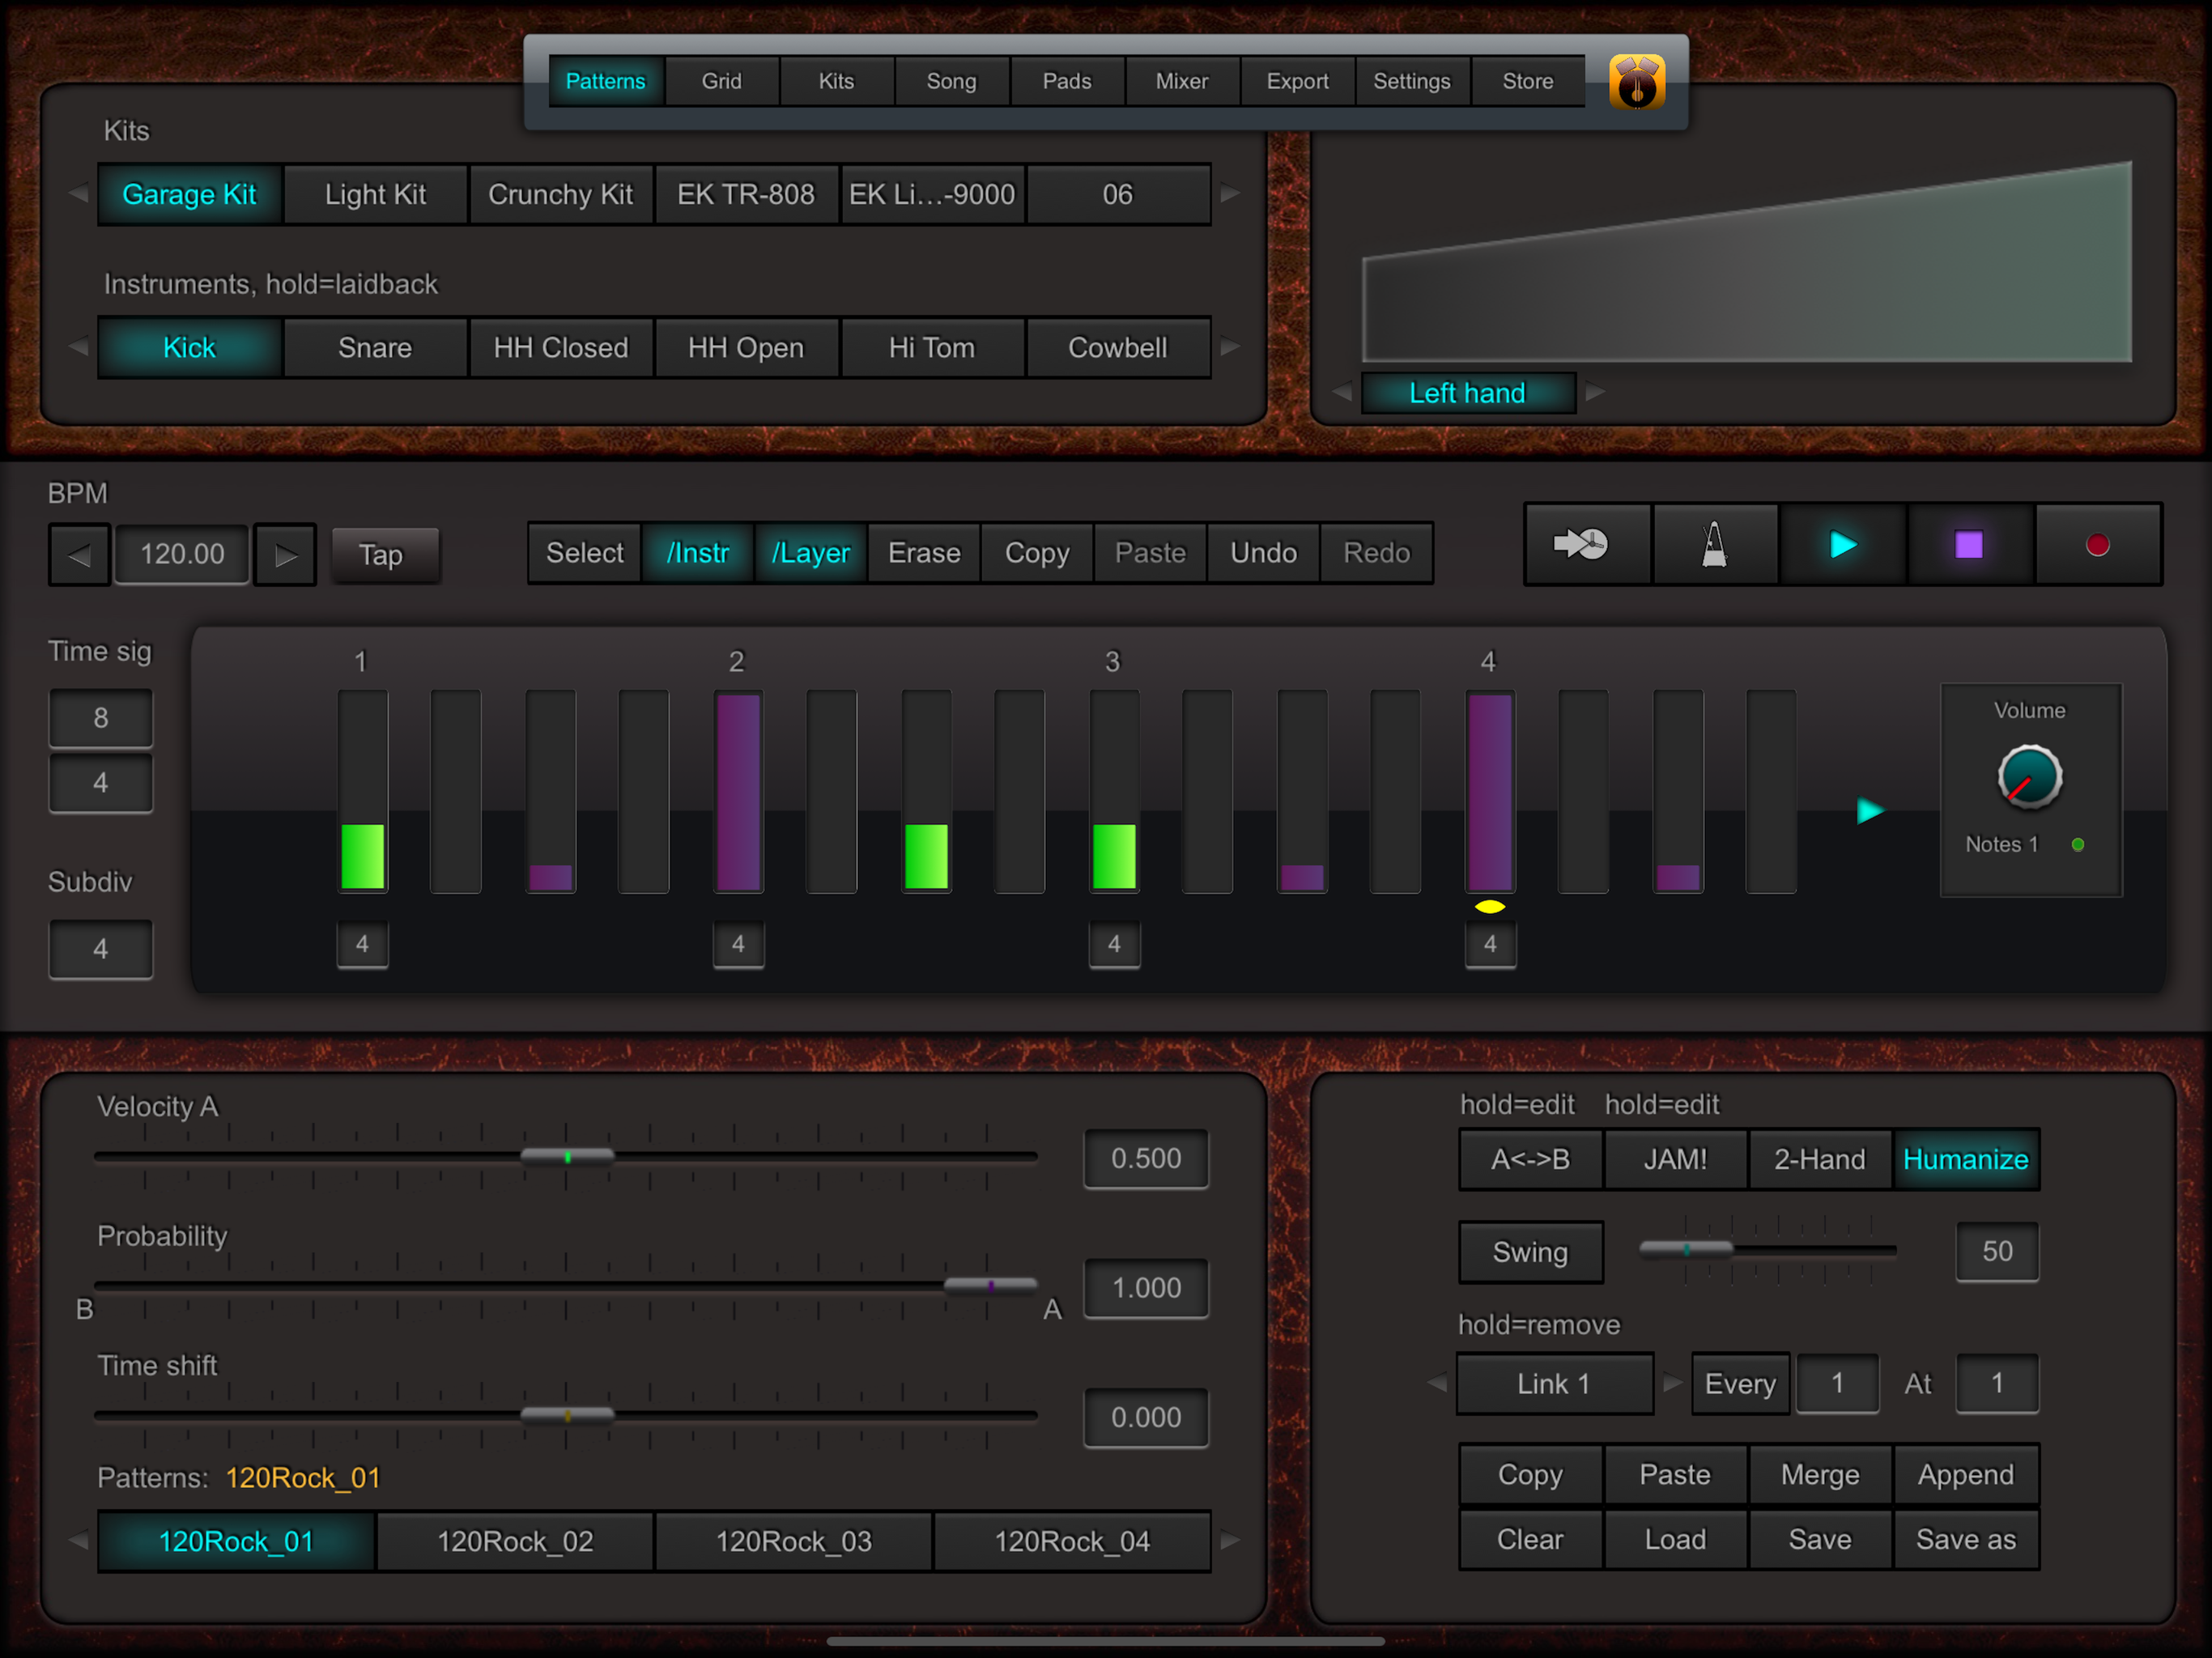The width and height of the screenshot is (2212, 1658).
Task: Click the metronome icon
Action: coord(1714,545)
